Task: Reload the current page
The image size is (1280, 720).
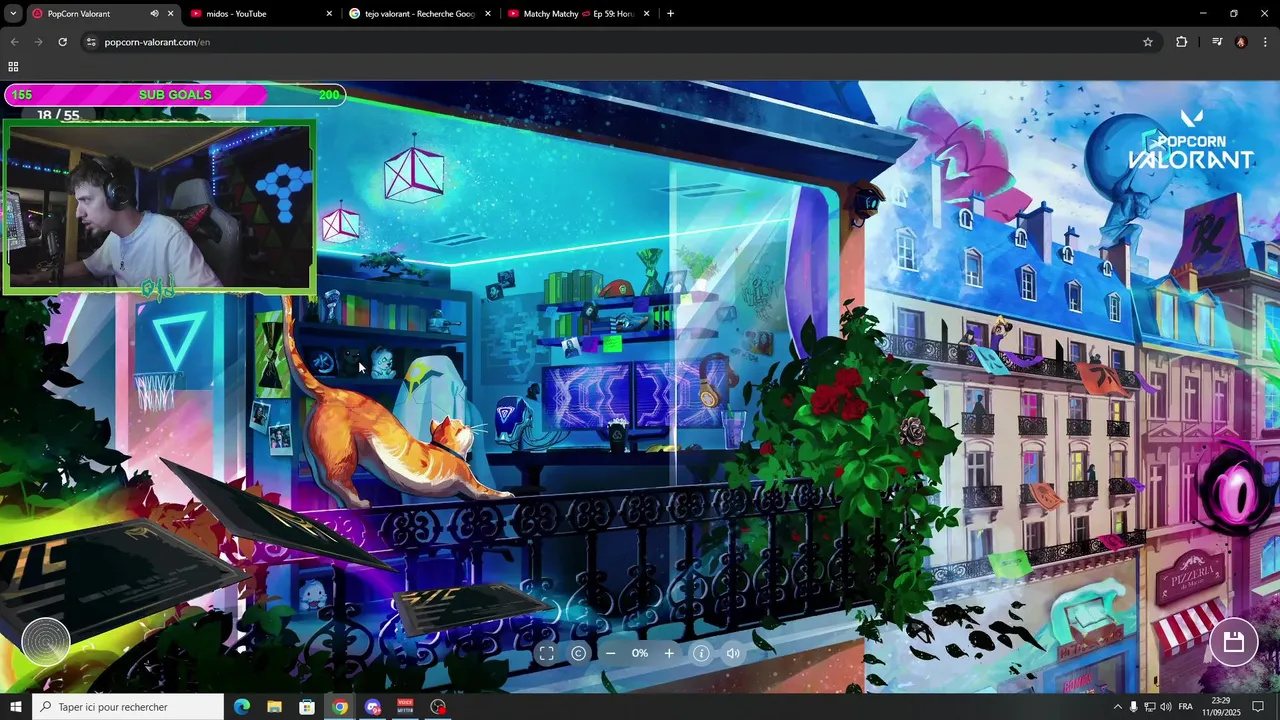Action: tap(62, 42)
